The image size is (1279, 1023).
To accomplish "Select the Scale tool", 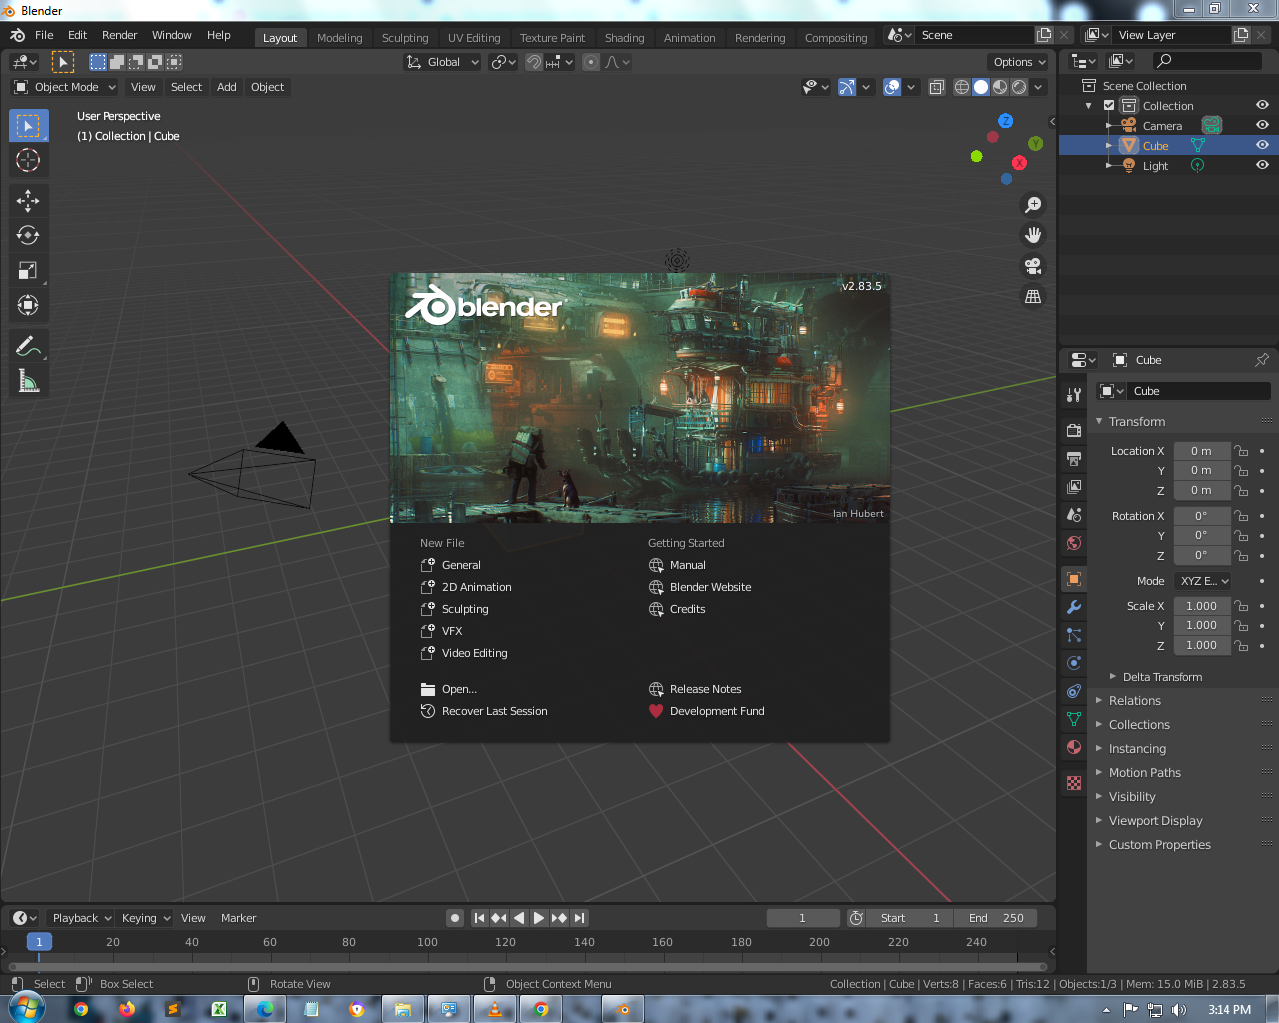I will click(28, 270).
